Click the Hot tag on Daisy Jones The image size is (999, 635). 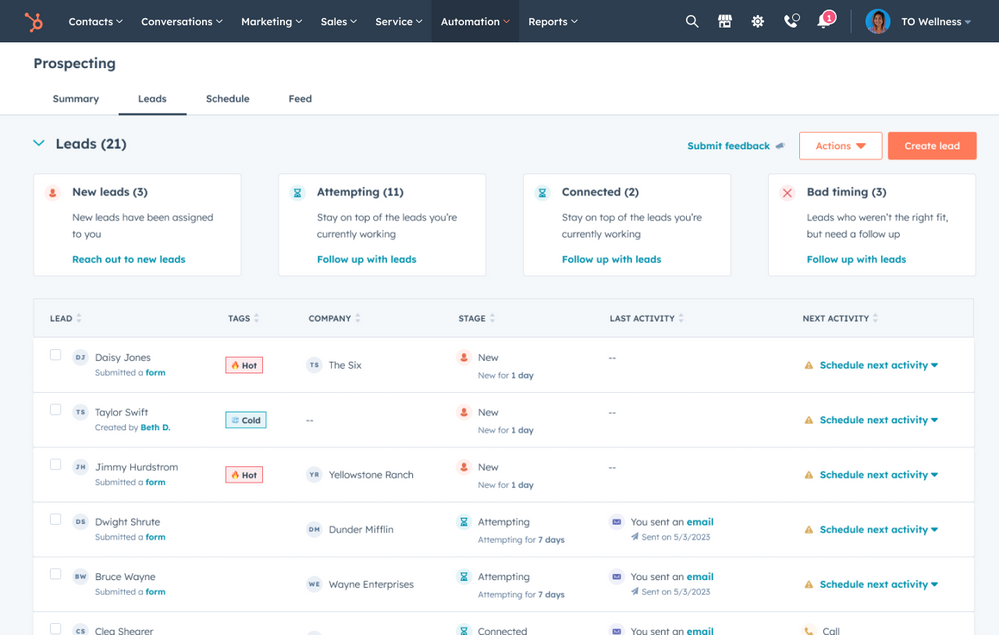point(244,365)
